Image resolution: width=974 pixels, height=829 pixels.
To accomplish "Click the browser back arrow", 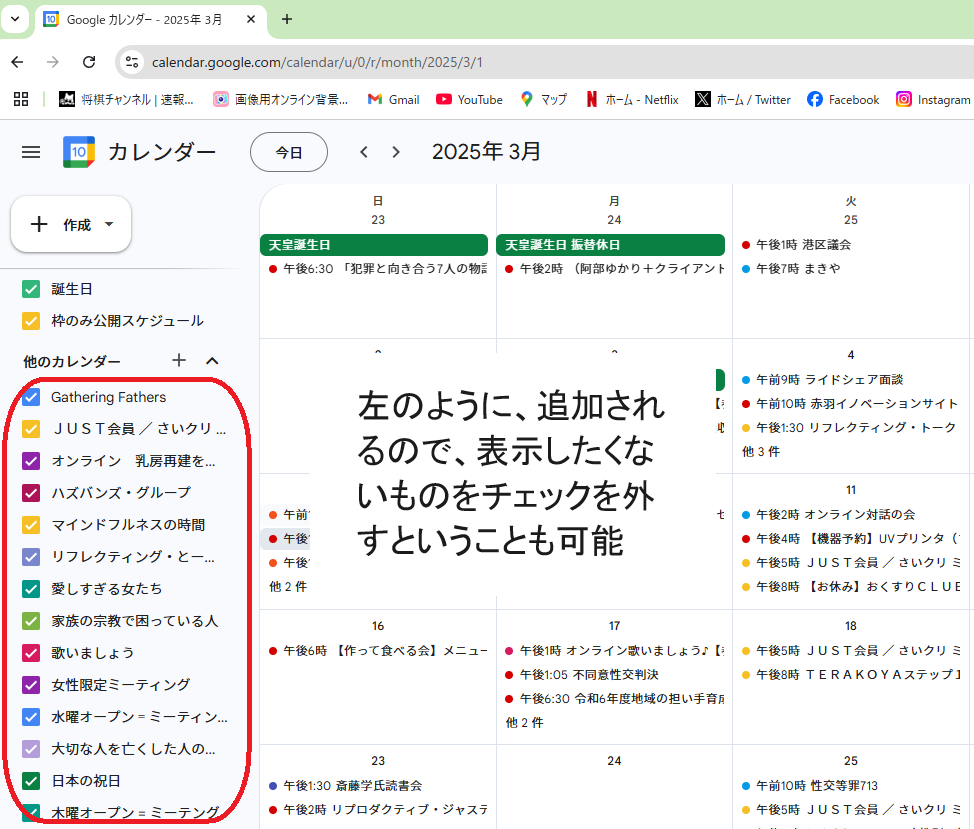I will tap(17, 62).
